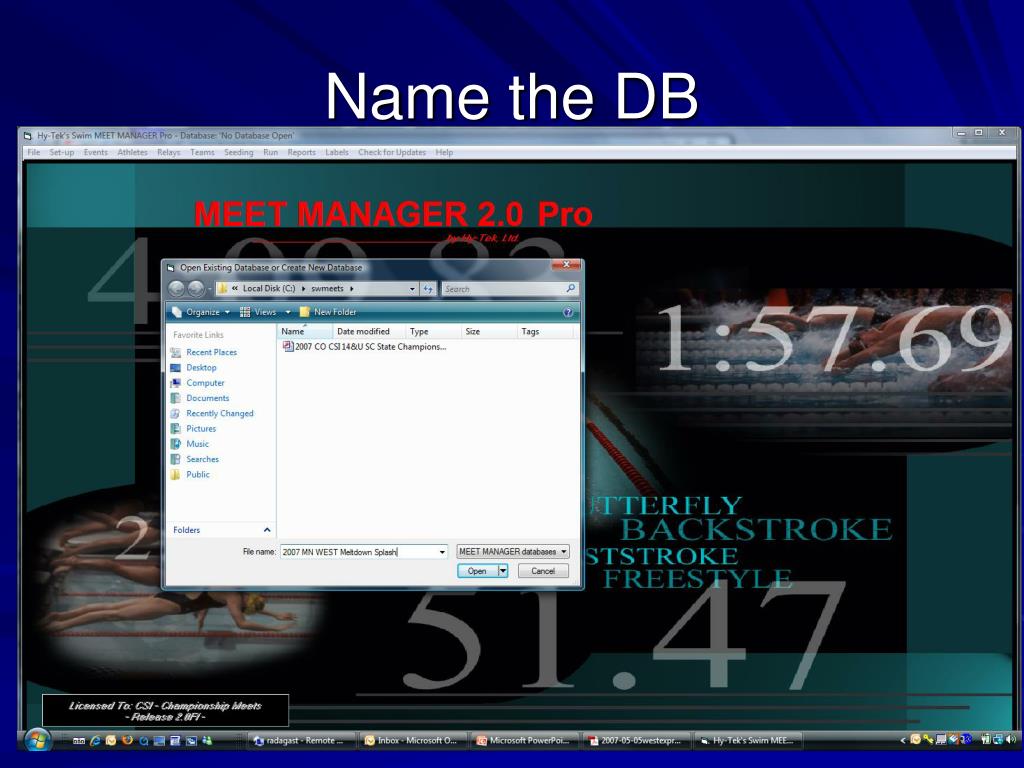Switch to Inbox - Microsoft Outlook taskbar button
Image resolution: width=1024 pixels, height=768 pixels.
[x=413, y=741]
